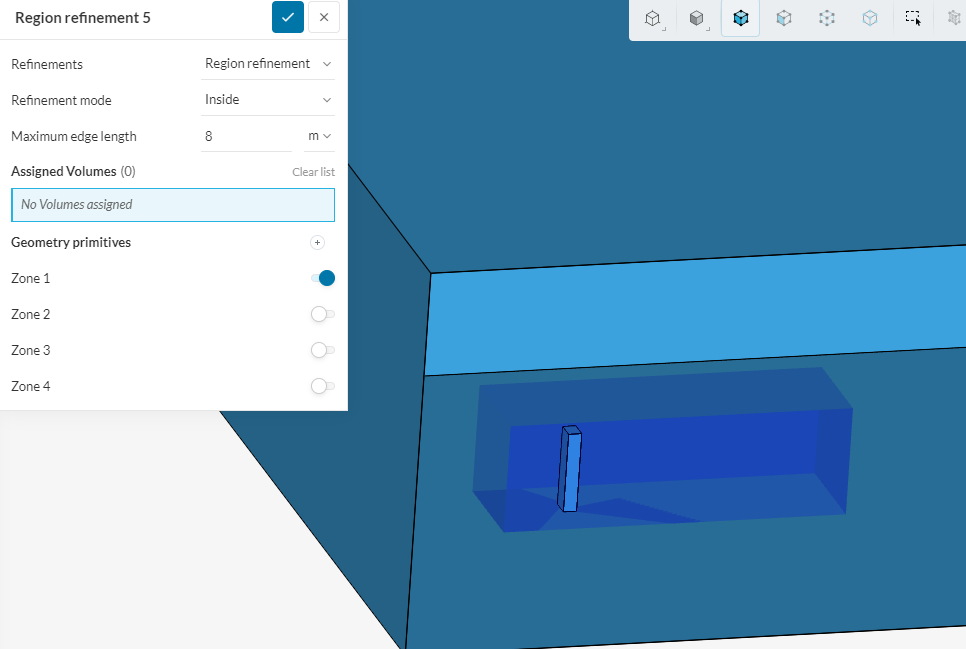Viewport: 966px width, 649px height.
Task: Enable the Zone 4 toggle
Action: pos(322,386)
